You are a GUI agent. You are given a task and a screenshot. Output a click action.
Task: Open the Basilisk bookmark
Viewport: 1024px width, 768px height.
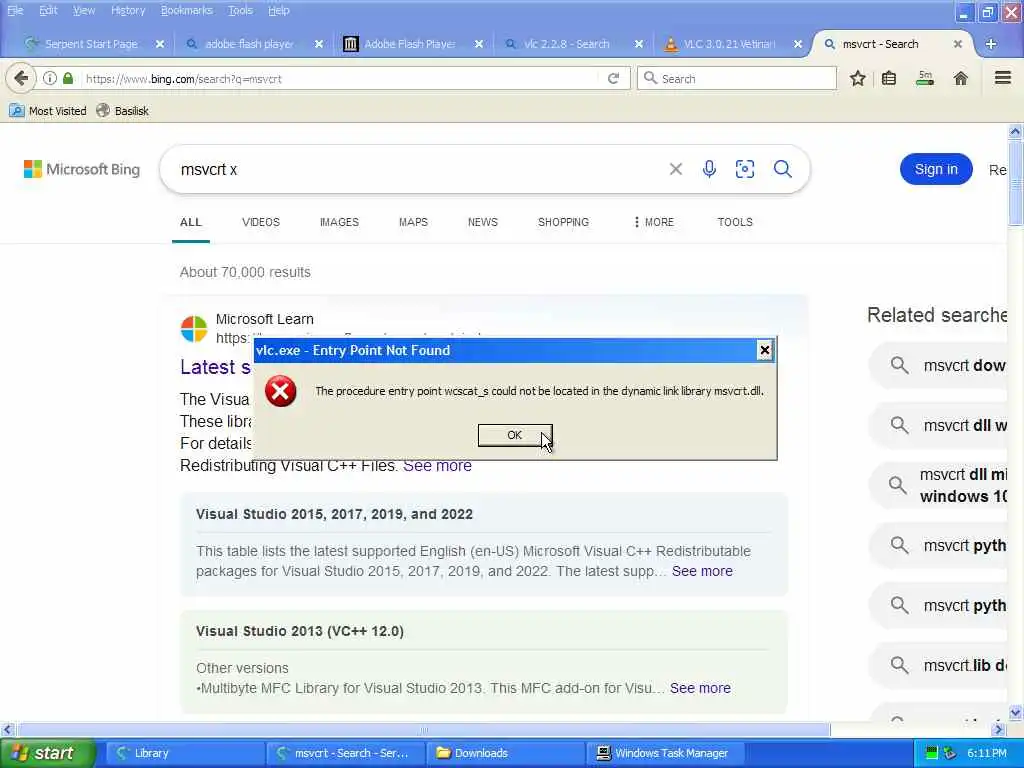pyautogui.click(x=123, y=111)
